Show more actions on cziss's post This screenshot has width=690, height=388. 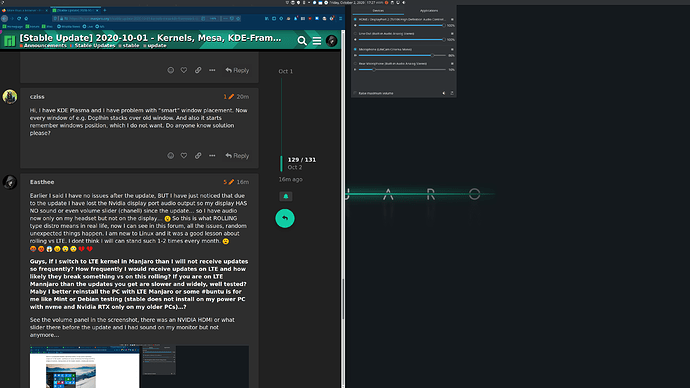212,156
